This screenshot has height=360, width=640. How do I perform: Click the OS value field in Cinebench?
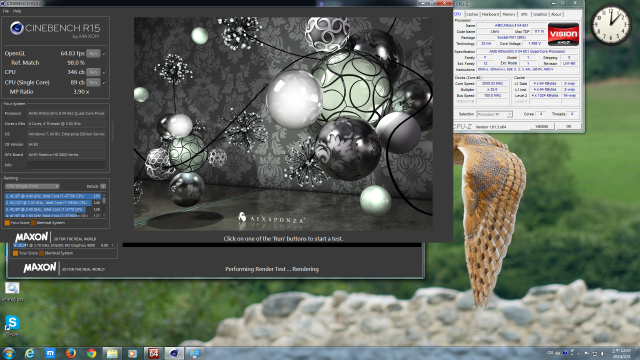(67, 134)
